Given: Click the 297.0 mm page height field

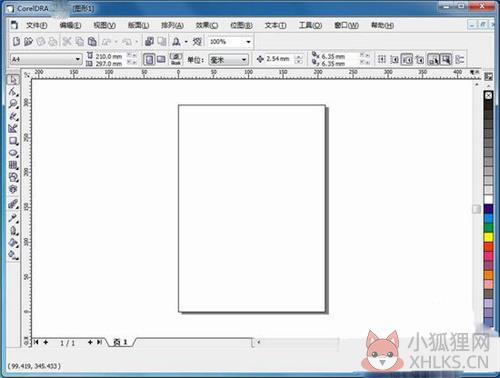Looking at the screenshot, I should [x=109, y=63].
